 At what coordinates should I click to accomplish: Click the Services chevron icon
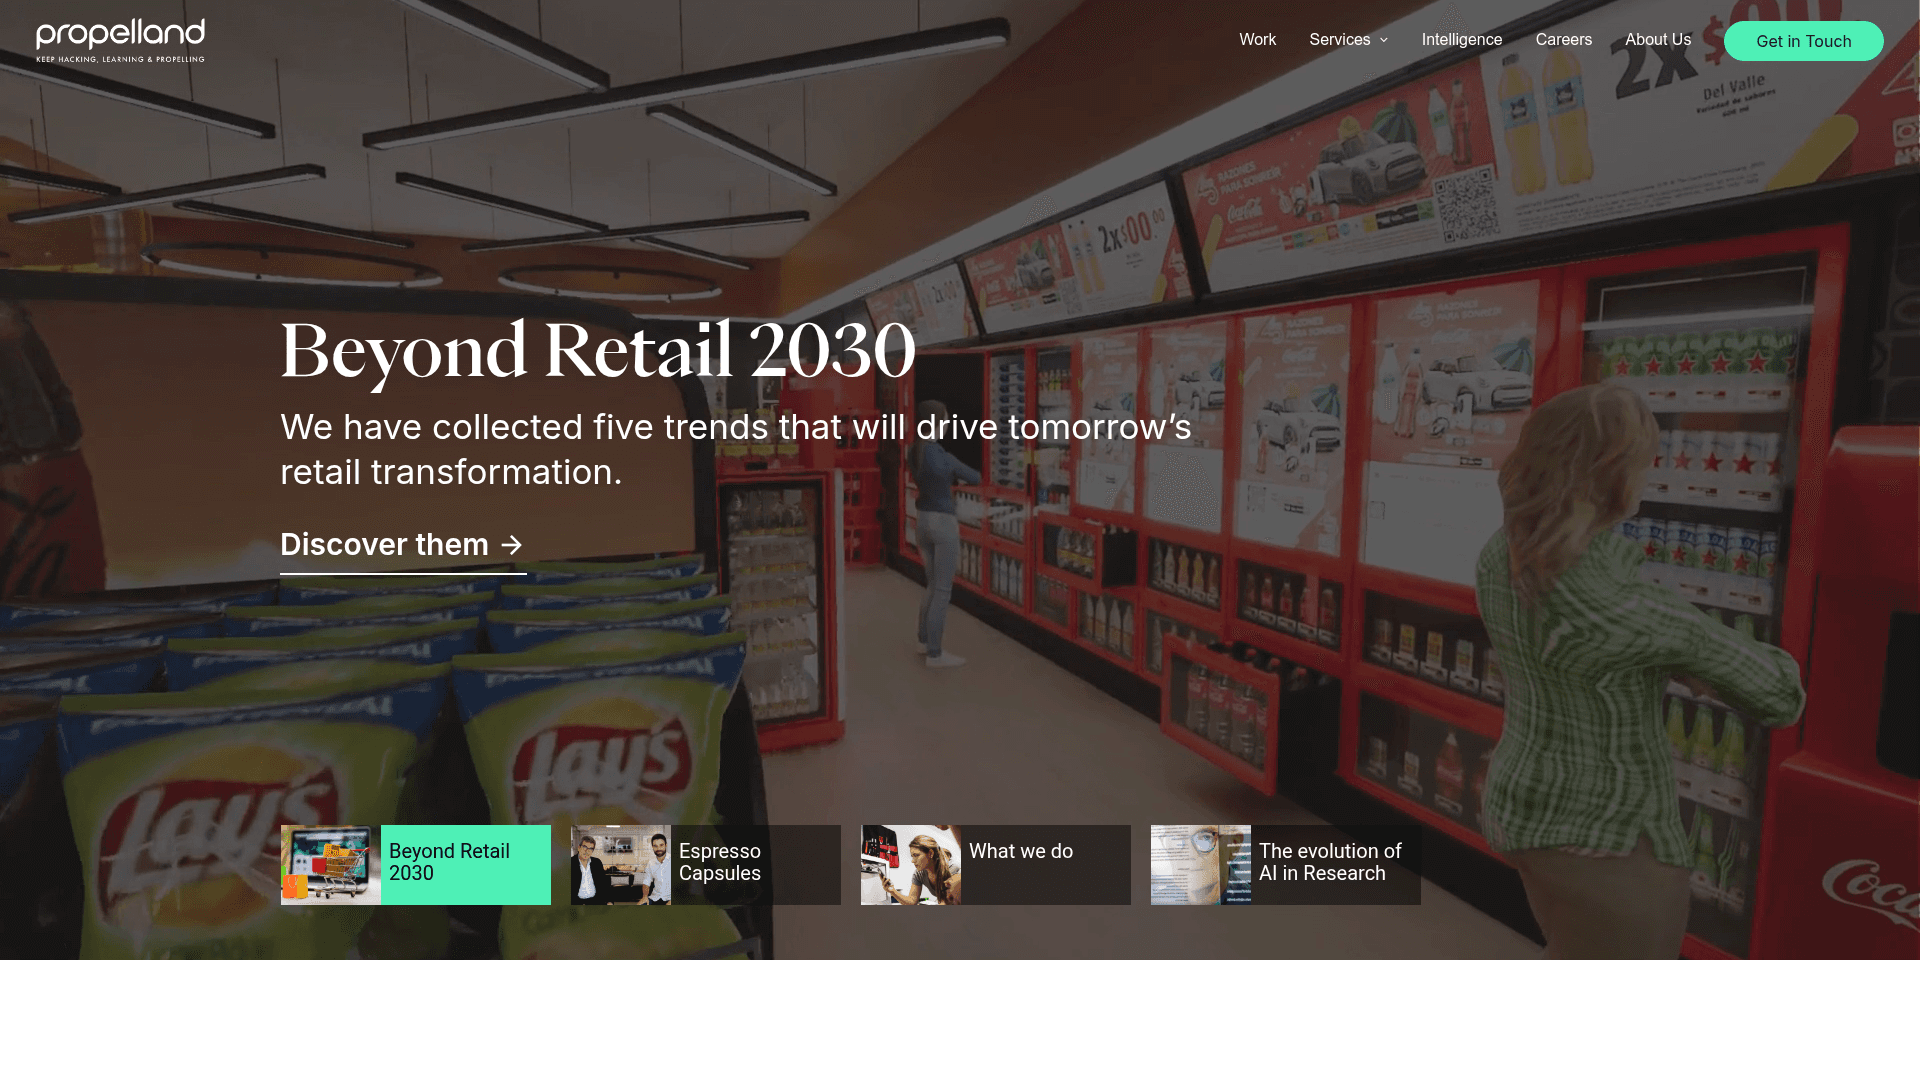pos(1384,40)
